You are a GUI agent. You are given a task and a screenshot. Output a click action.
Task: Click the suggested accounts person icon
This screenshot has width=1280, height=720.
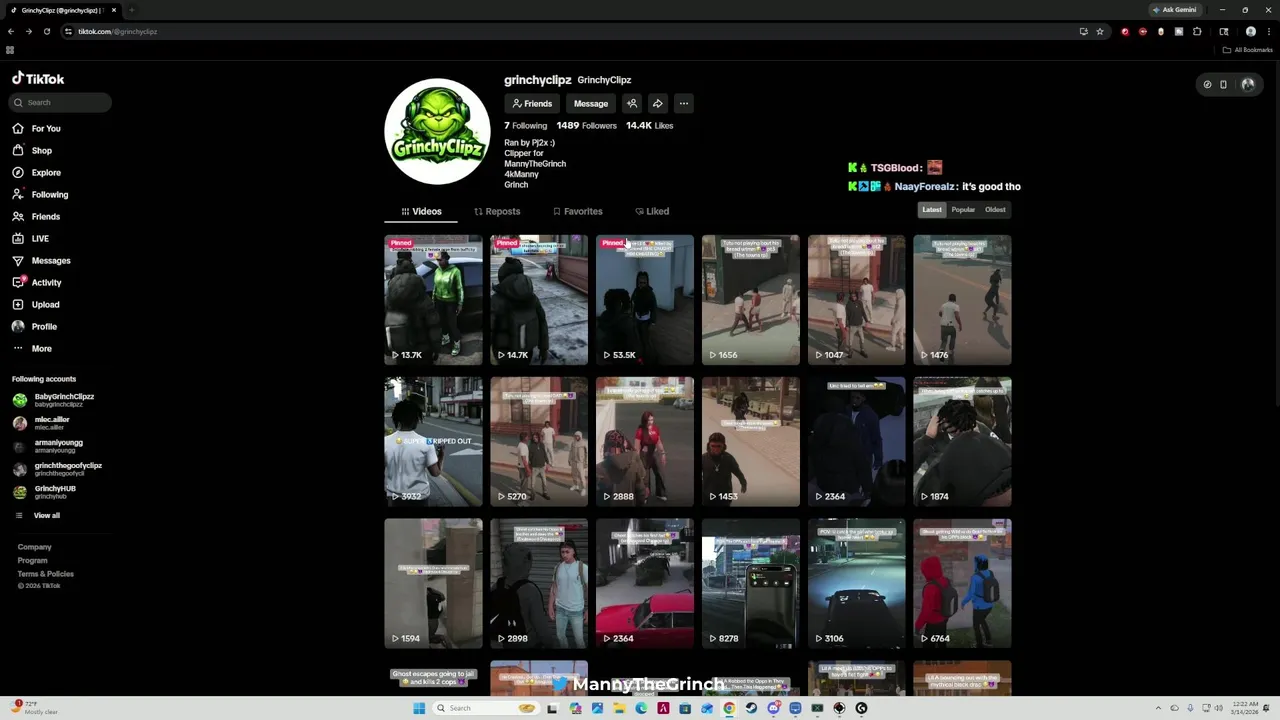point(632,103)
